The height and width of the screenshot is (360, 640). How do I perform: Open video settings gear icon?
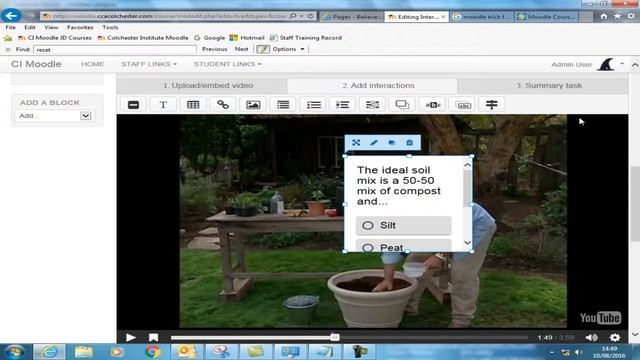[x=615, y=338]
